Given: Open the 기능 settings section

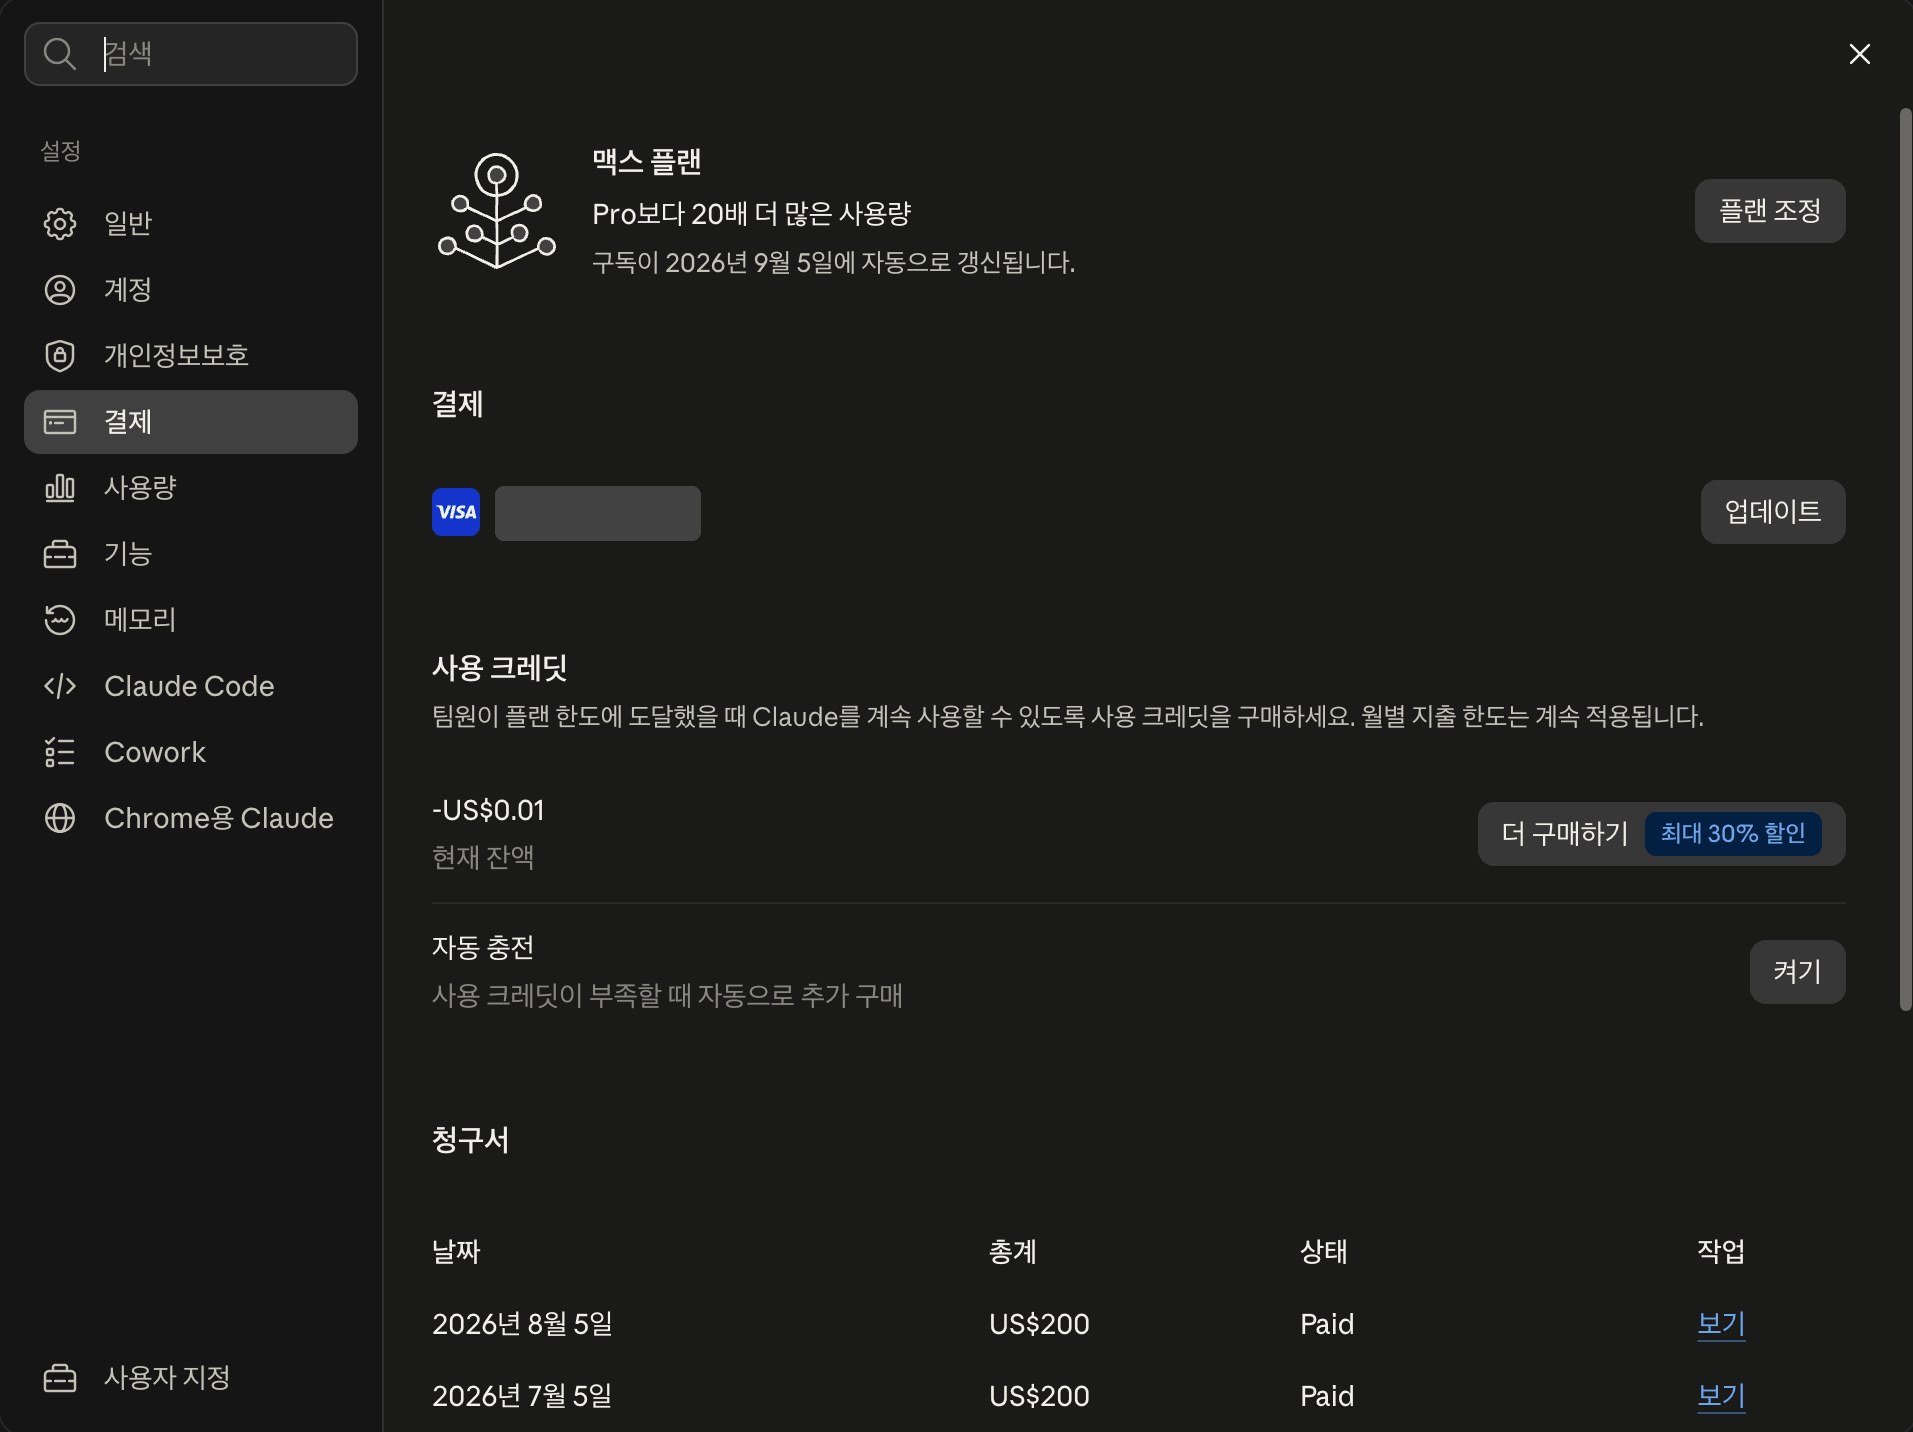Looking at the screenshot, I should point(191,554).
